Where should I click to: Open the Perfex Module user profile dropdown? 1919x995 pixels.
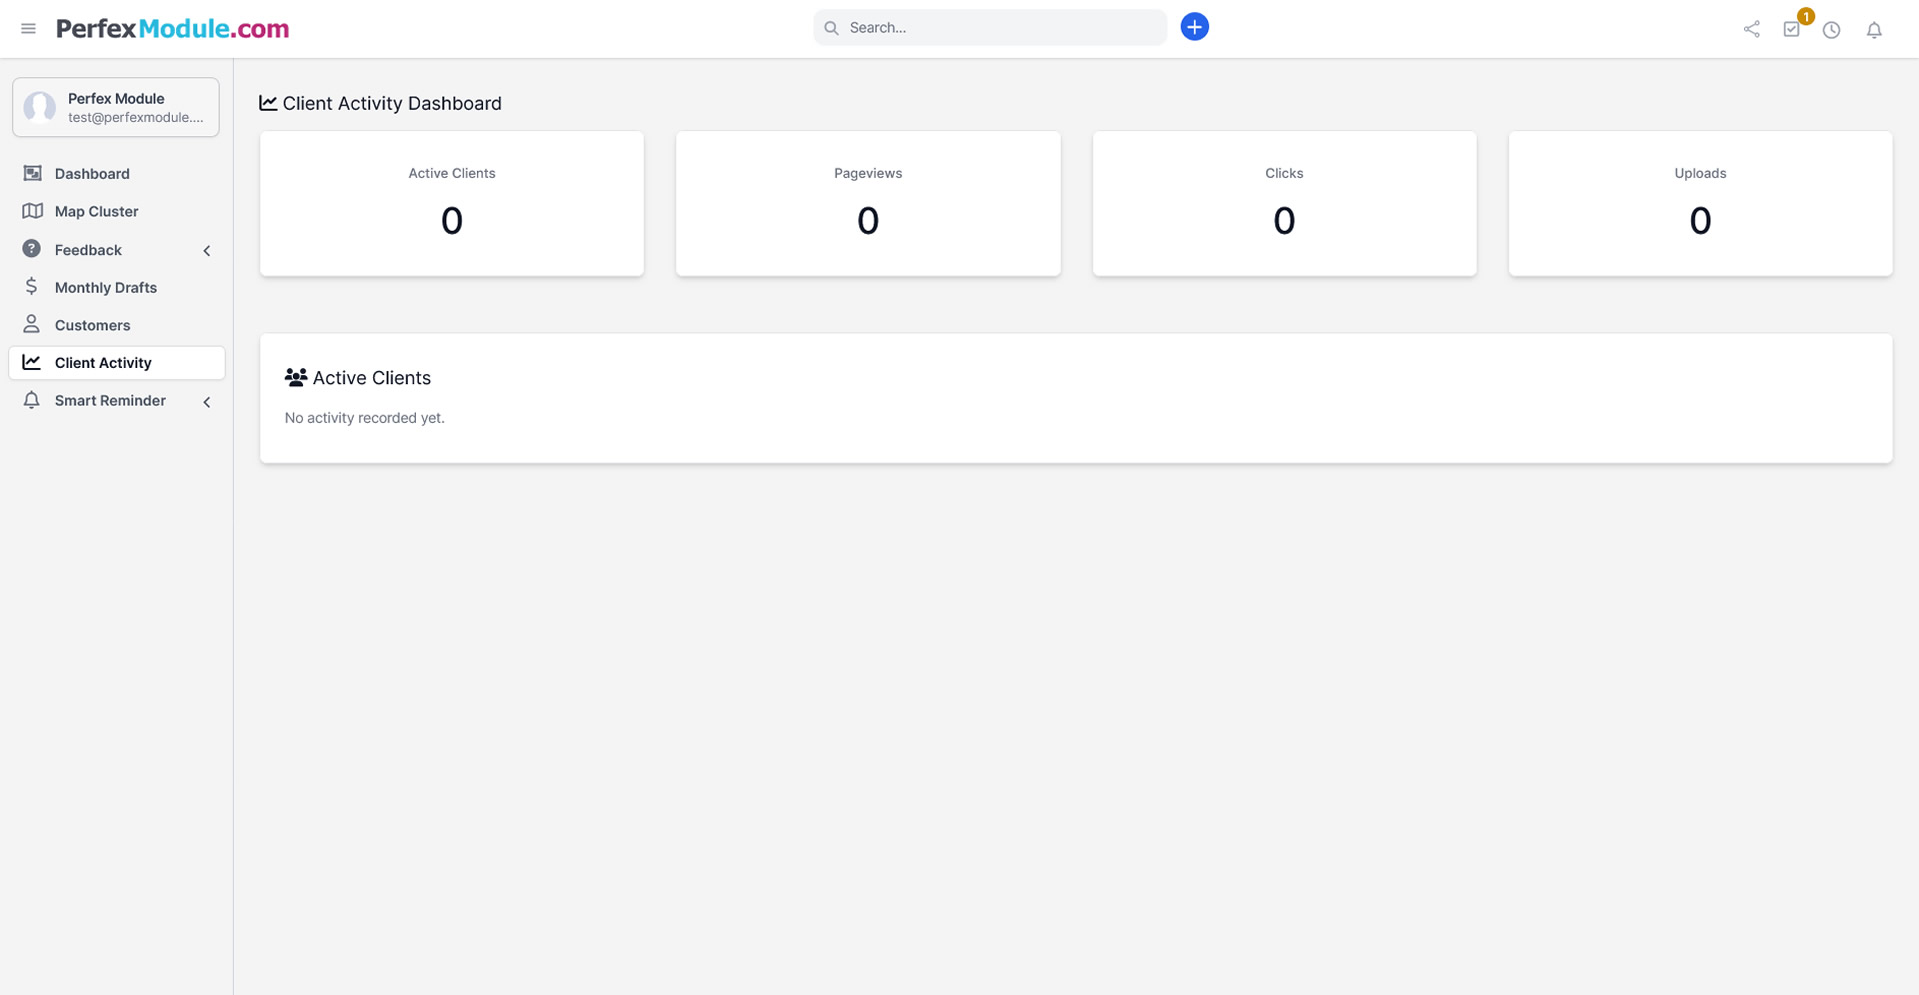point(116,107)
